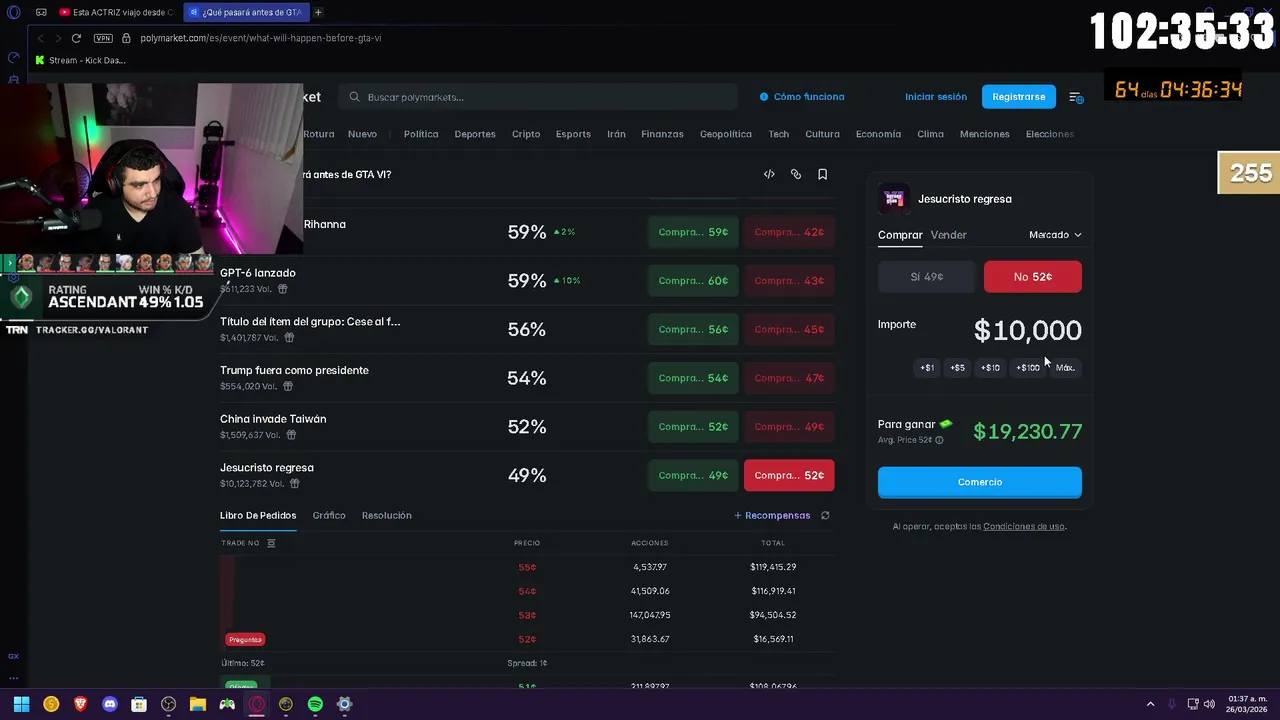Screen dimensions: 1280x720
Task: Click the $10,000 amount field
Action: click(x=1027, y=330)
